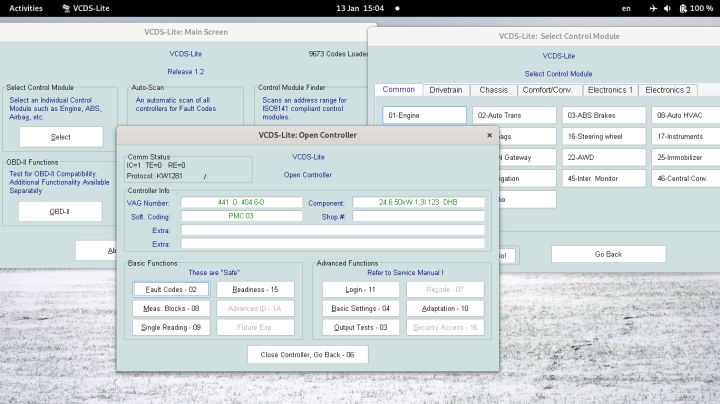This screenshot has width=720, height=404.
Task: Click Close Controller, Go Back - 06
Action: point(308,354)
